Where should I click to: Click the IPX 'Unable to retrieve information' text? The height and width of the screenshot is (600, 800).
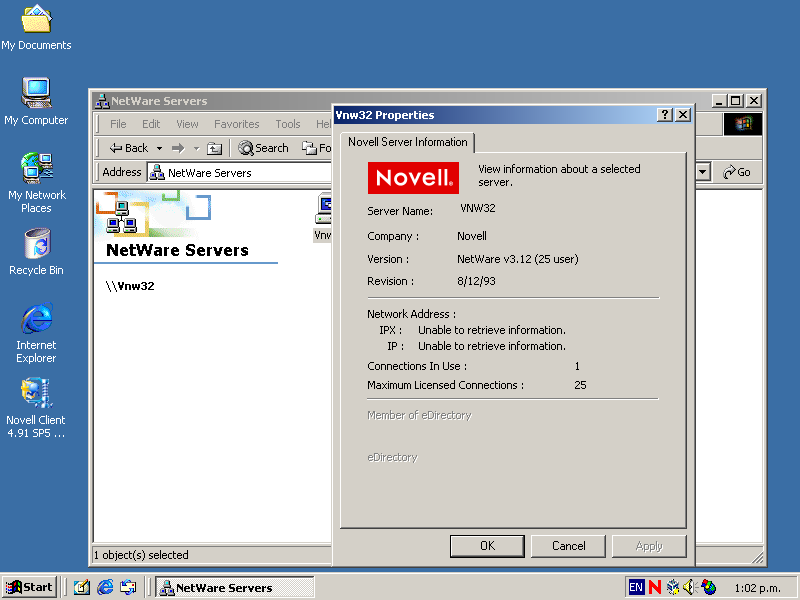(x=492, y=330)
